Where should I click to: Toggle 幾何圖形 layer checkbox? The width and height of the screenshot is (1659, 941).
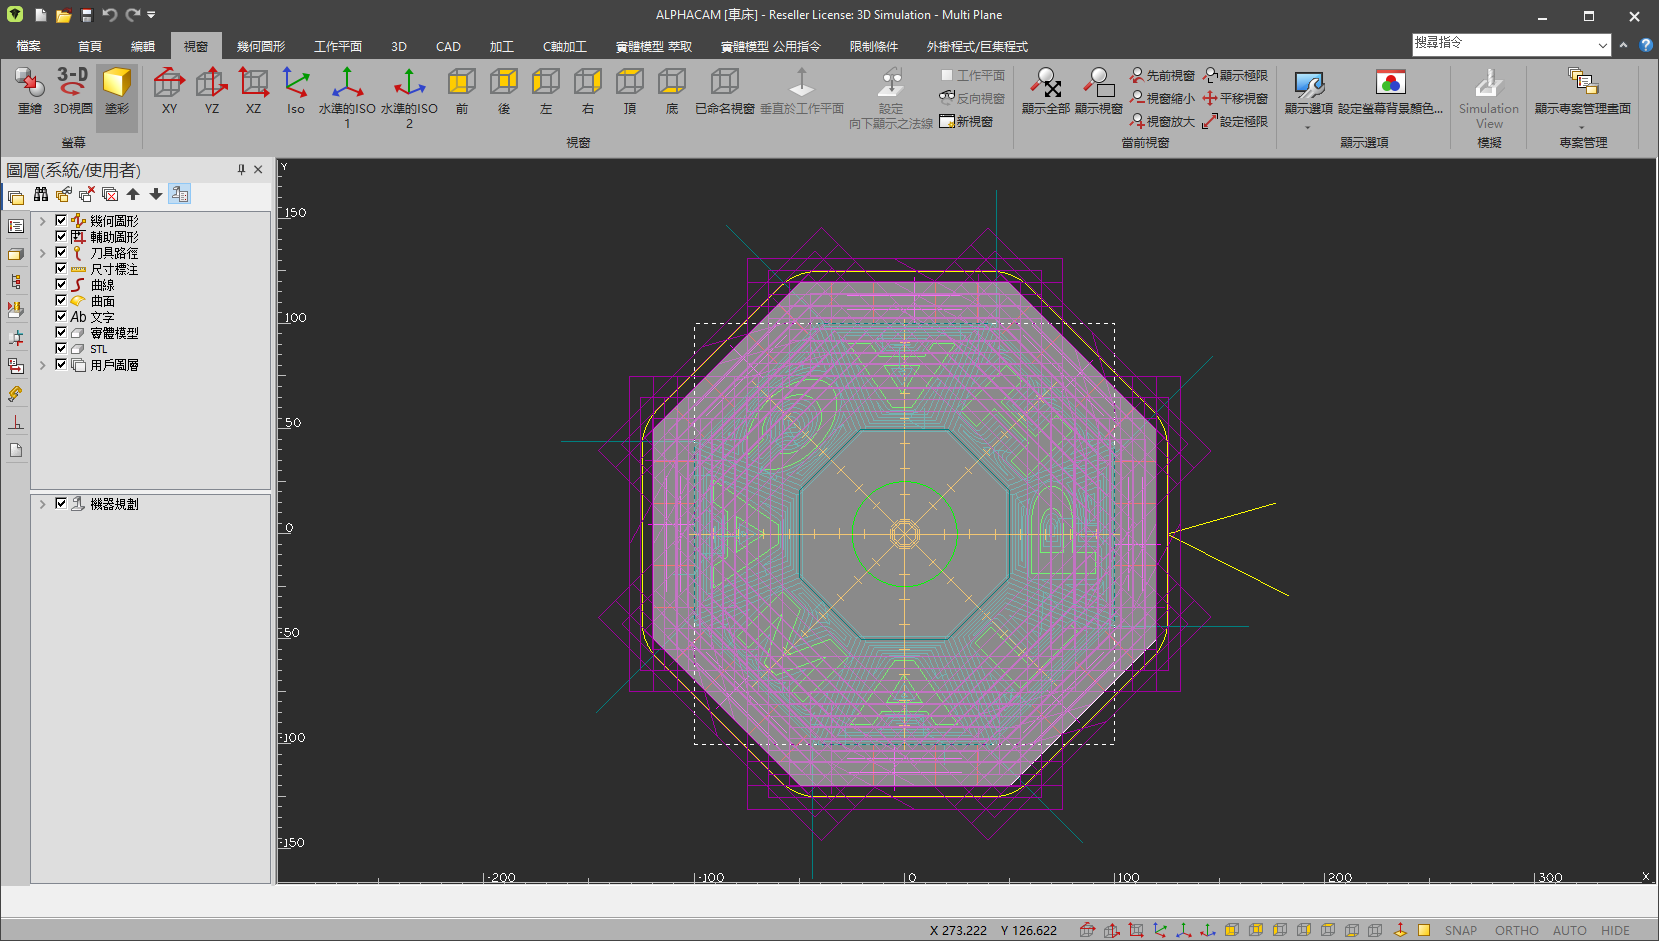pyautogui.click(x=61, y=220)
